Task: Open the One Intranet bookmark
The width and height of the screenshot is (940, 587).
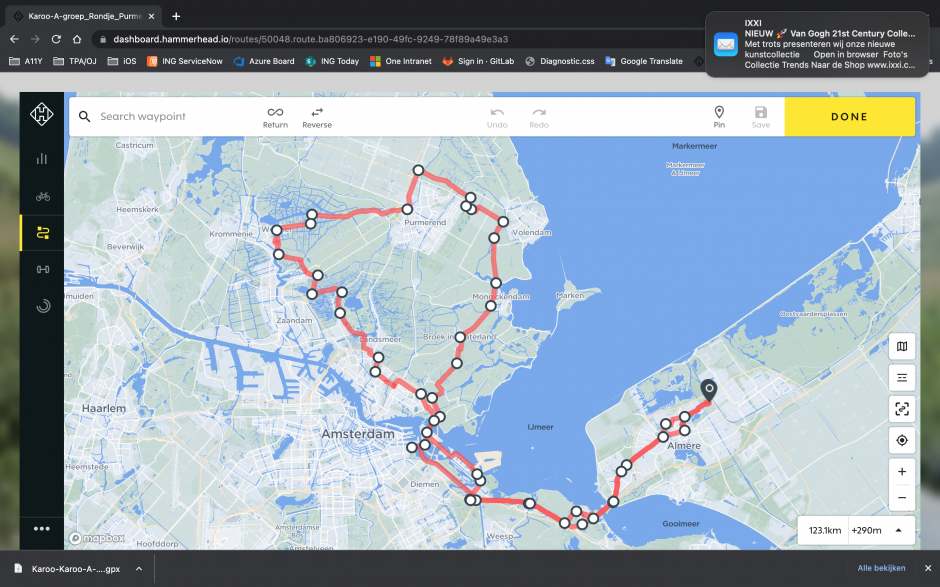Action: click(x=400, y=61)
